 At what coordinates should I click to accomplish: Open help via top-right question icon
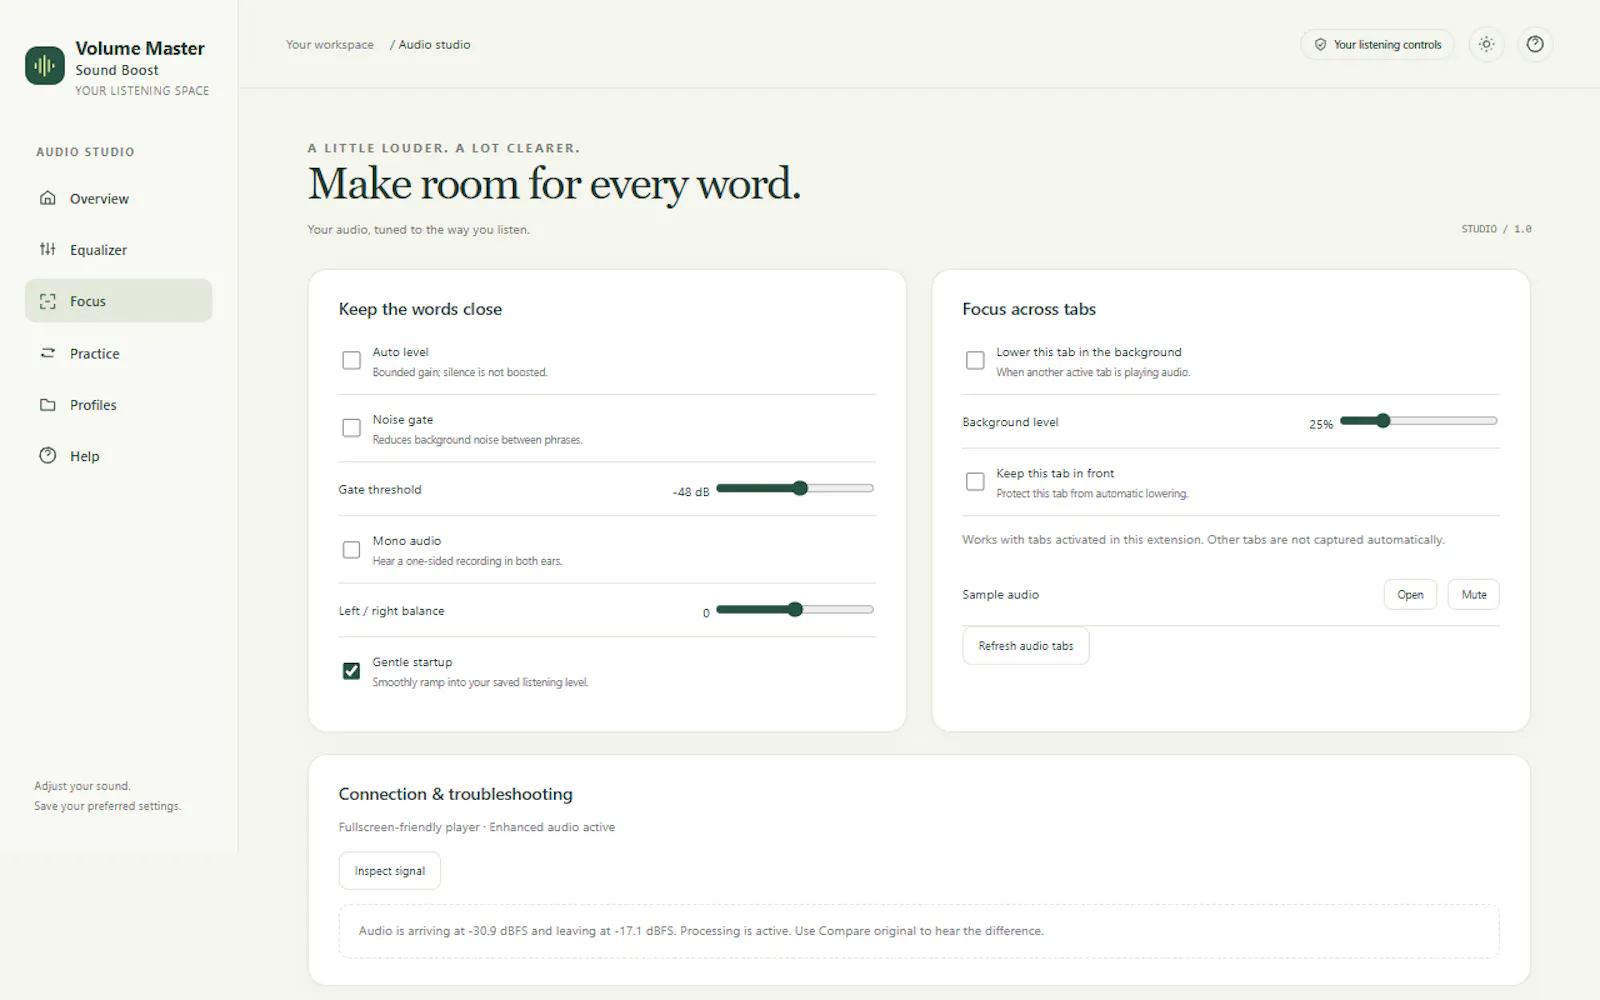[x=1535, y=44]
